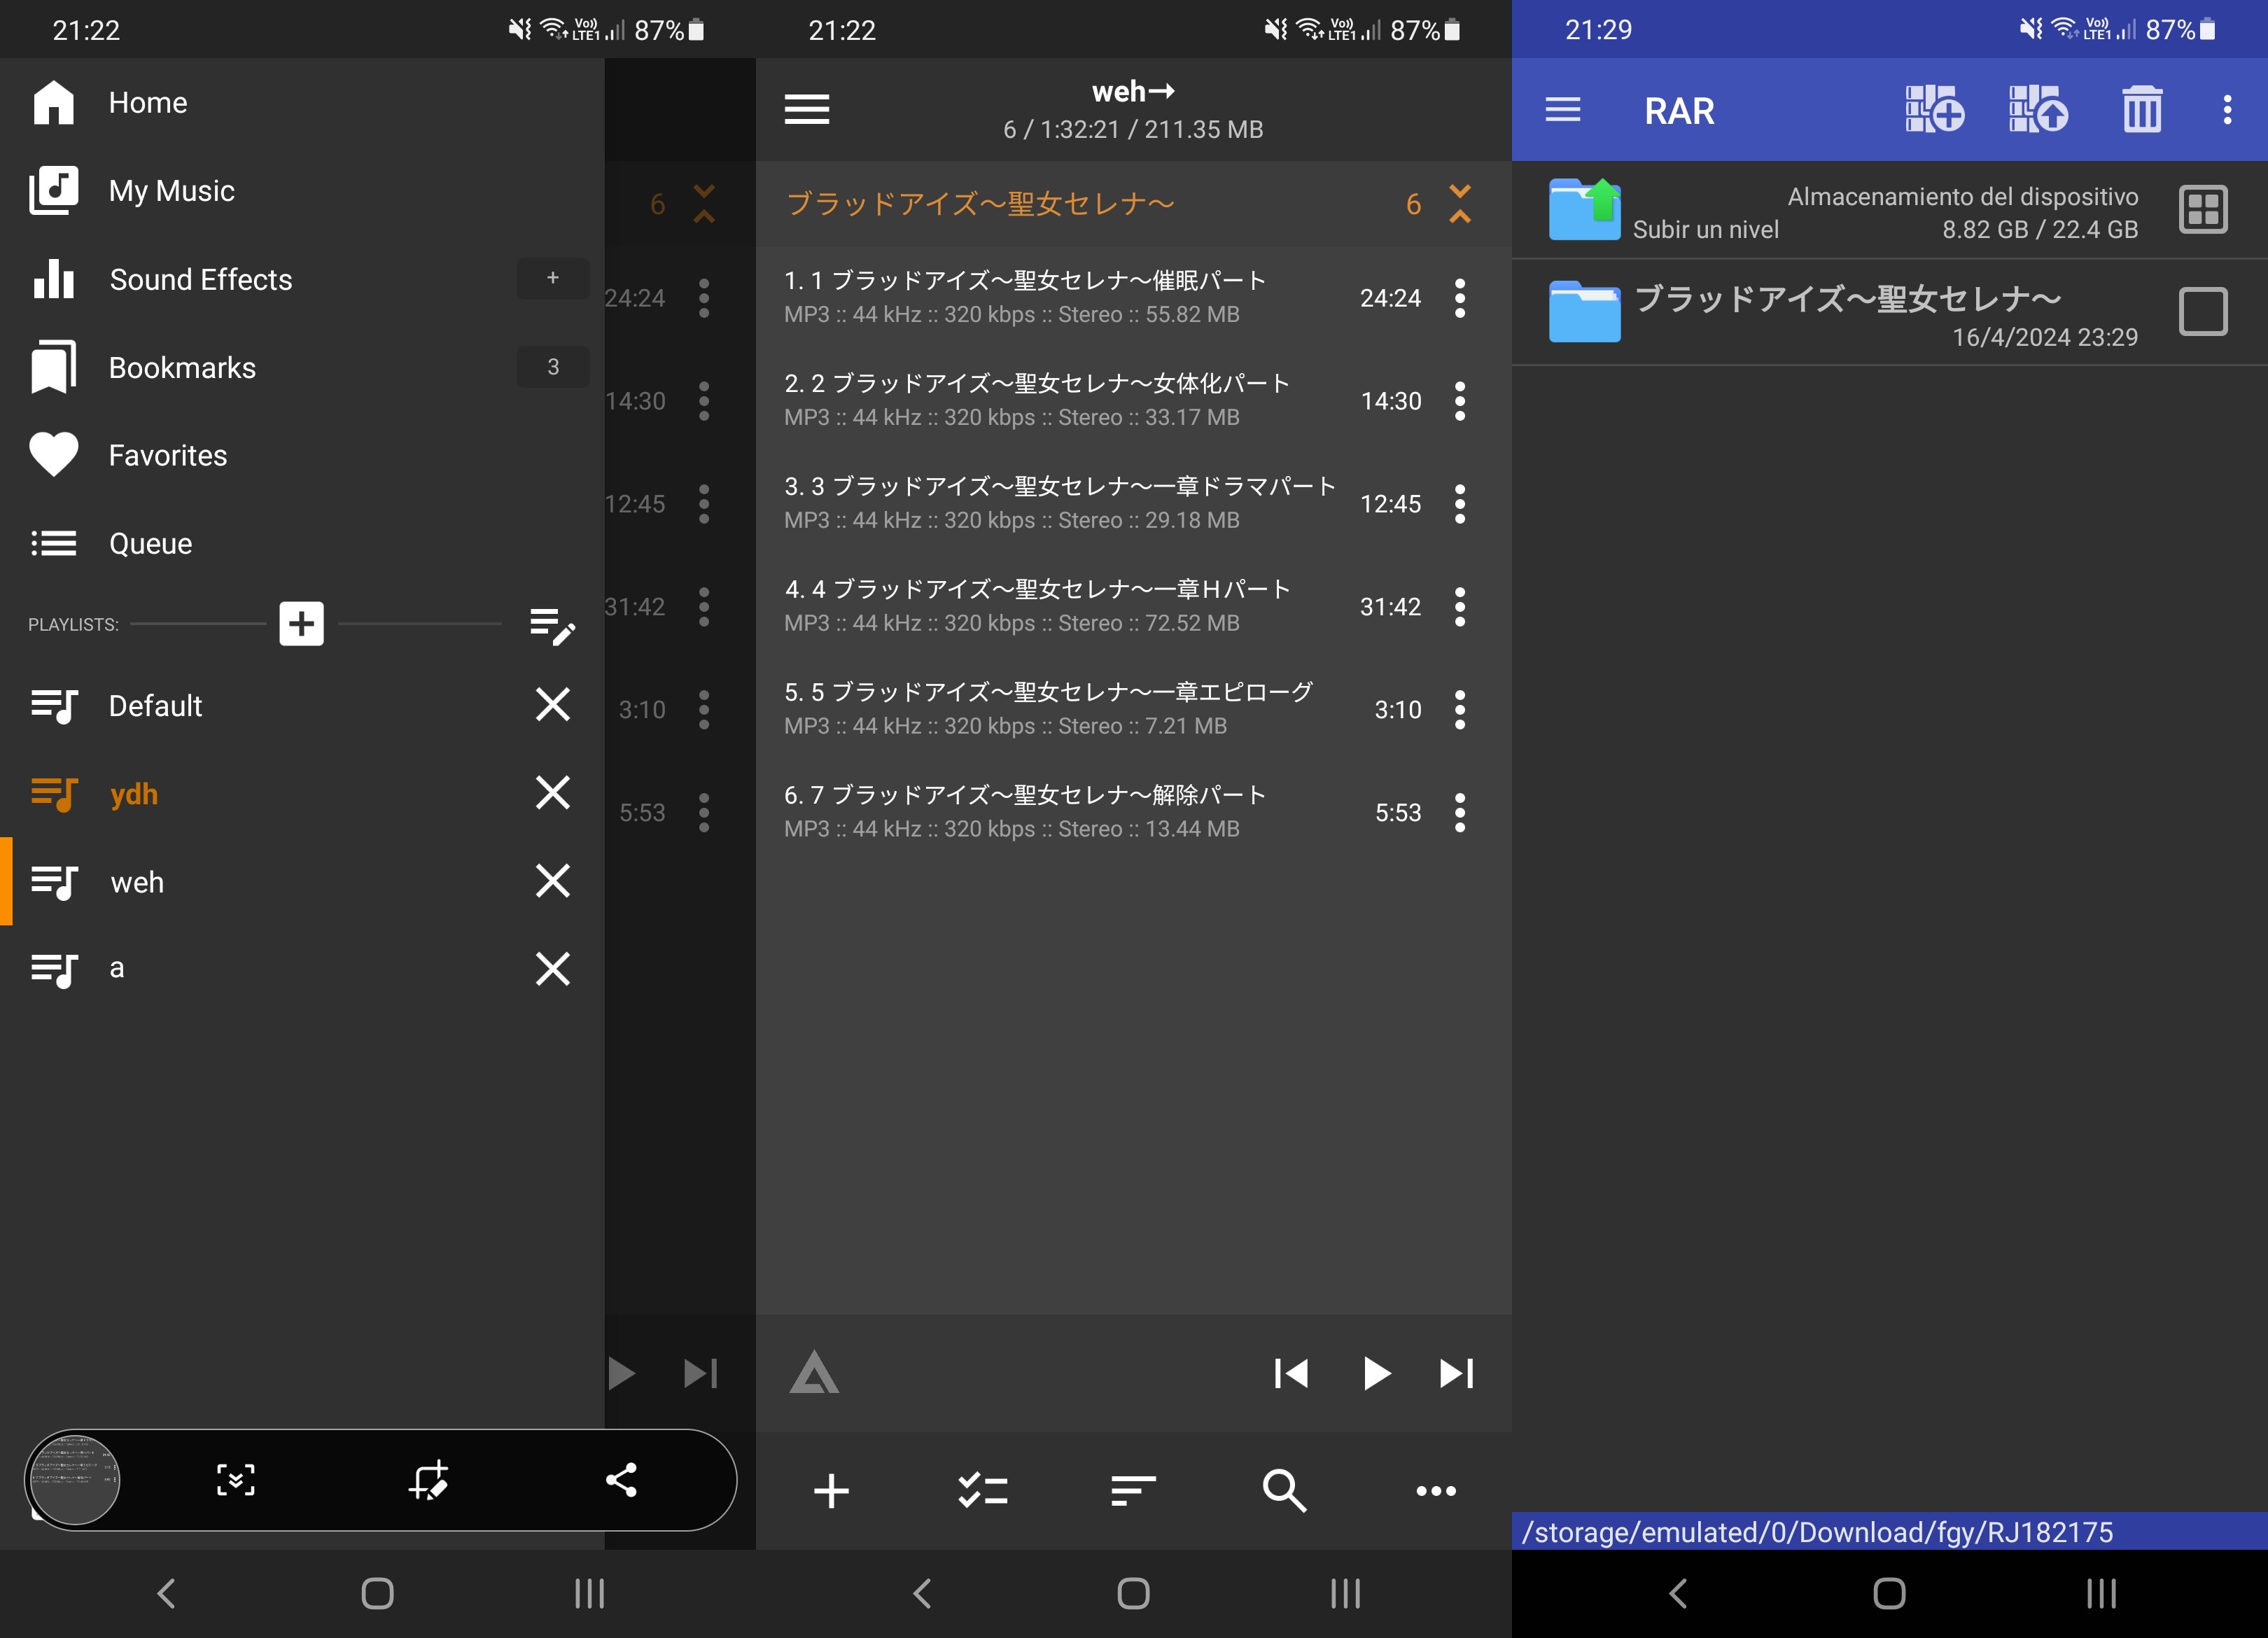Open Queue in the drawer
Image resolution: width=2268 pixels, height=1638 pixels.
coord(302,543)
